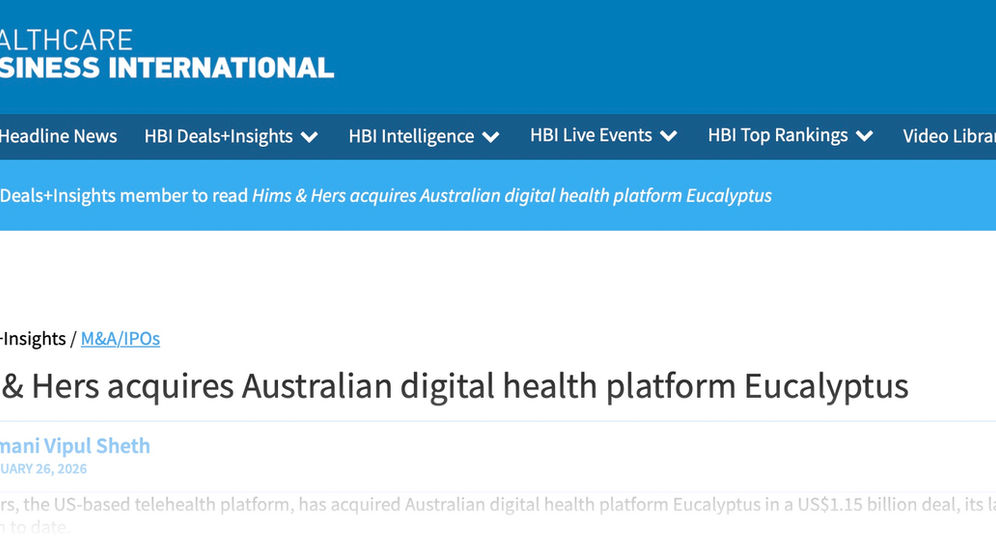Select the article summary mentioning US$1.15 billion
Image resolution: width=996 pixels, height=560 pixels.
click(x=498, y=516)
